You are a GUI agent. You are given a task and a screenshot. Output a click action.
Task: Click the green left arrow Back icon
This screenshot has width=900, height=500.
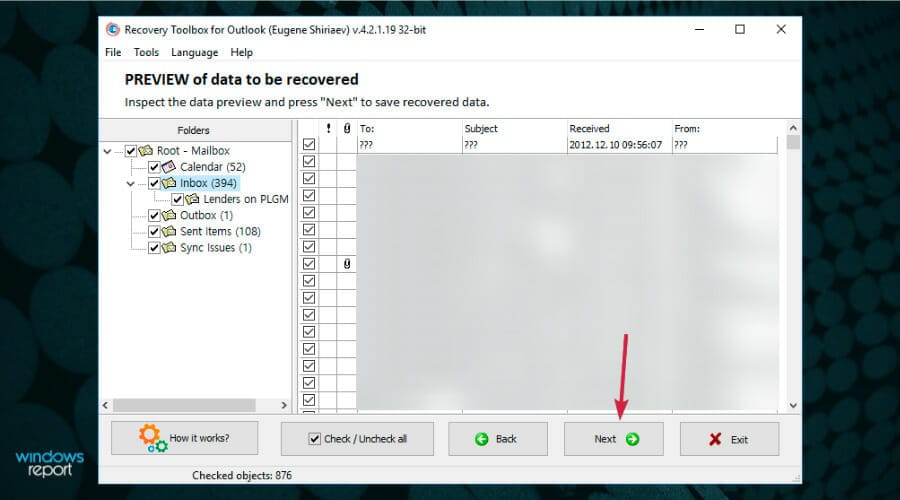482,439
